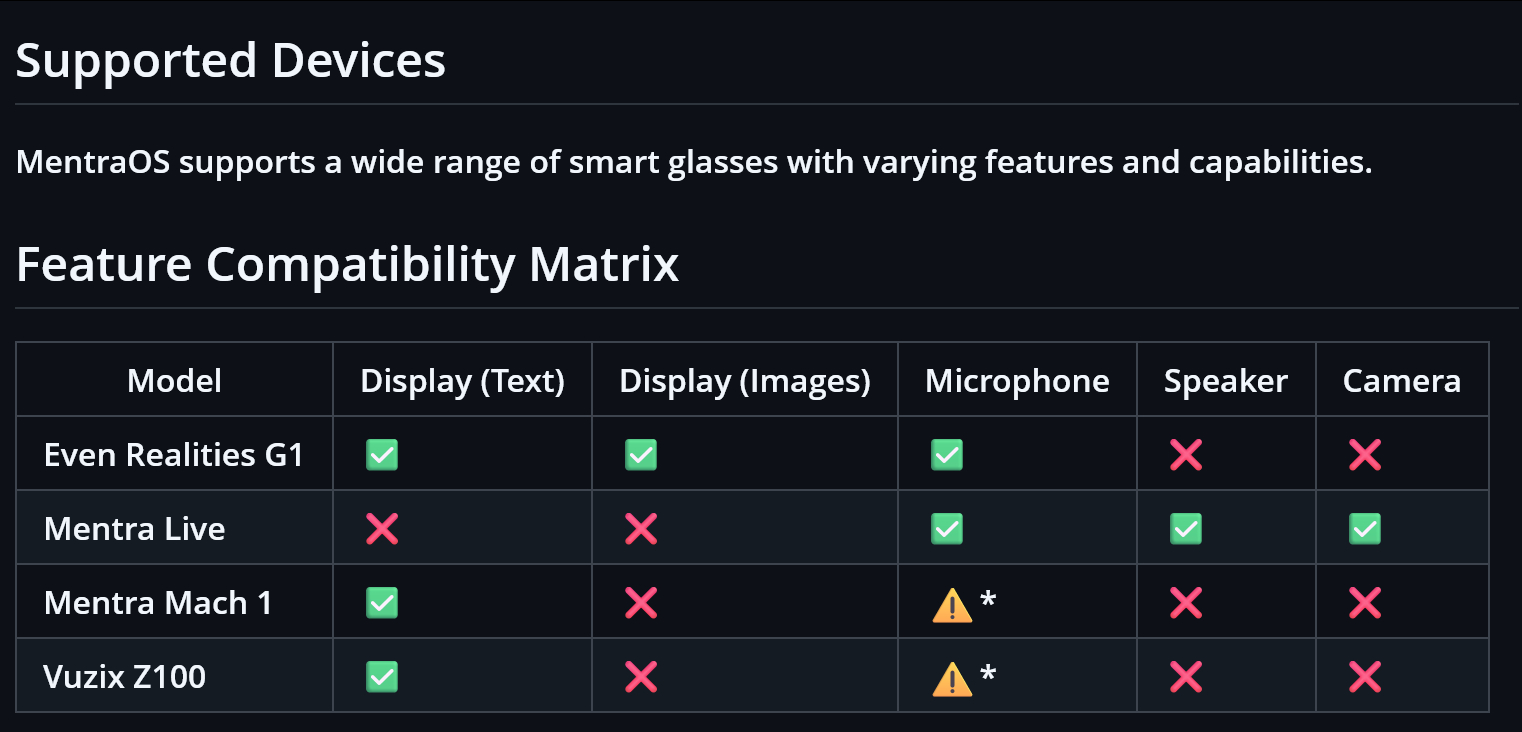Viewport: 1522px width, 732px height.
Task: Click Mentra Mach 1 microphone warning icon
Action: point(952,603)
